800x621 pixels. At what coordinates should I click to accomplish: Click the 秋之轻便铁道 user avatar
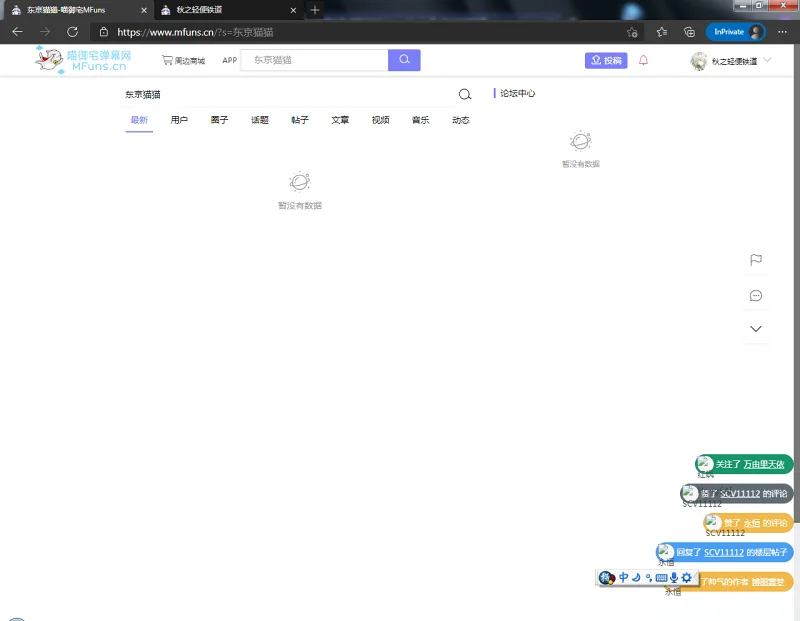pyautogui.click(x=698, y=61)
